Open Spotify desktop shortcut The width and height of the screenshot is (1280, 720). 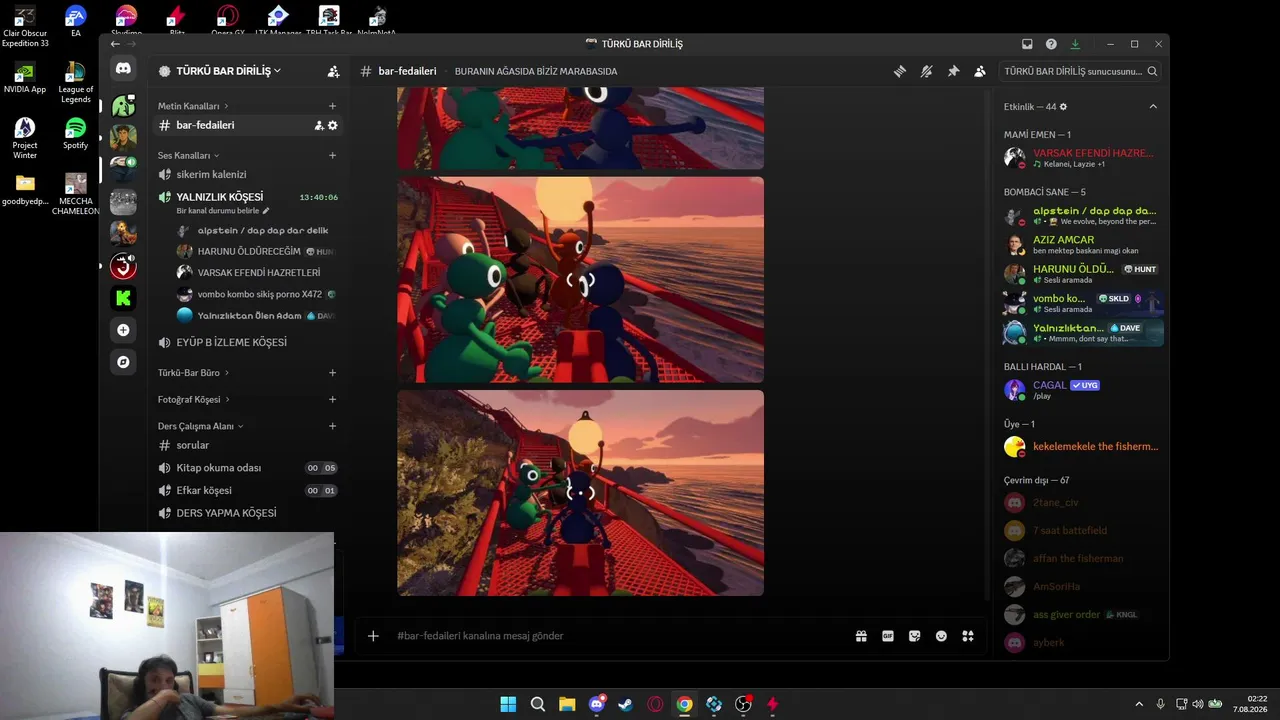tap(75, 134)
